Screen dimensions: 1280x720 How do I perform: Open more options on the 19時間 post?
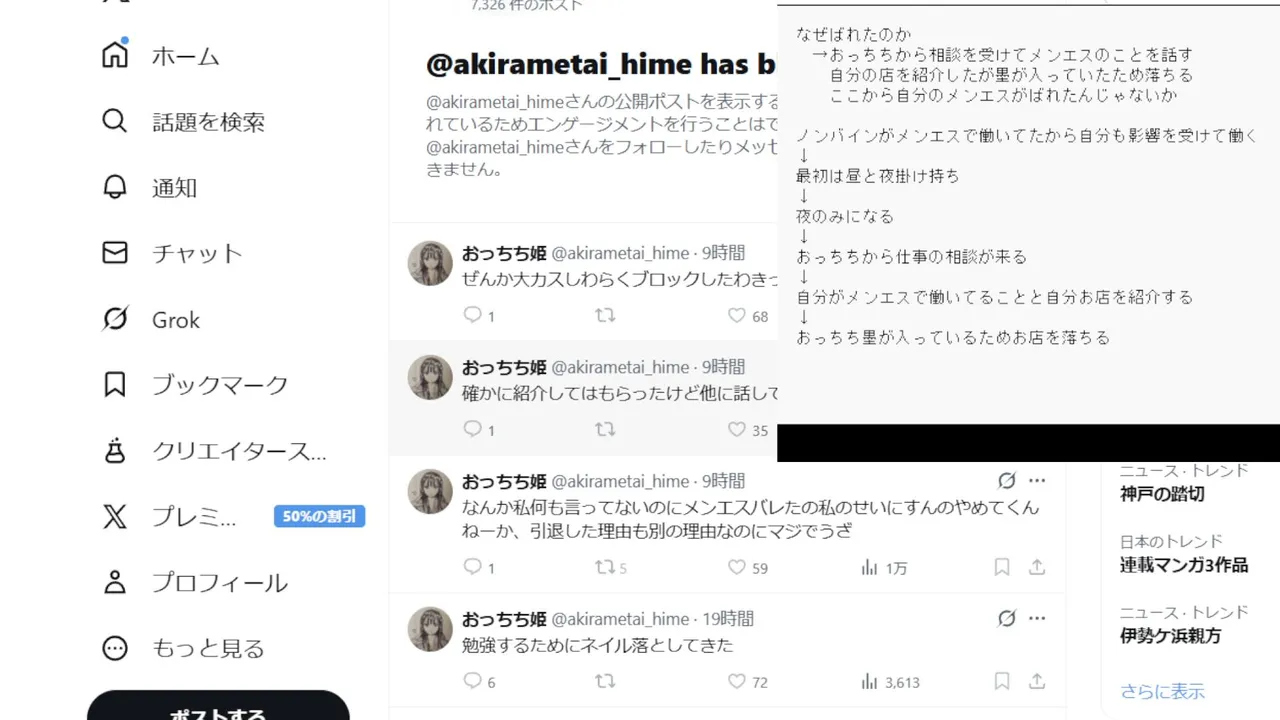point(1037,619)
